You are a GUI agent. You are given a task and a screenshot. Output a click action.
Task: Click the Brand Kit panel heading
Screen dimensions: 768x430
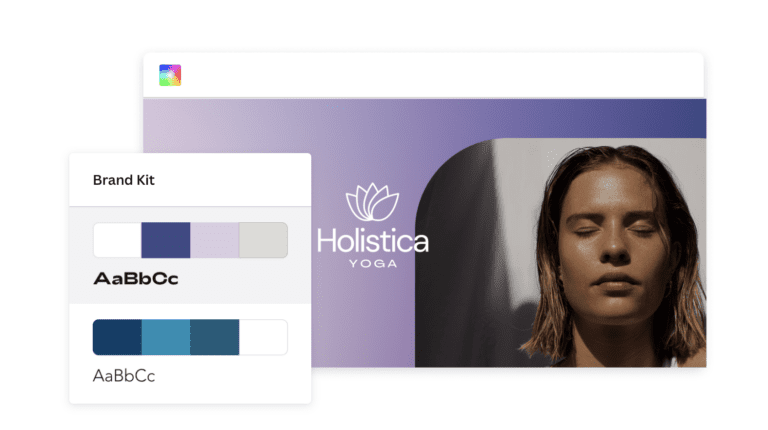[x=124, y=180]
